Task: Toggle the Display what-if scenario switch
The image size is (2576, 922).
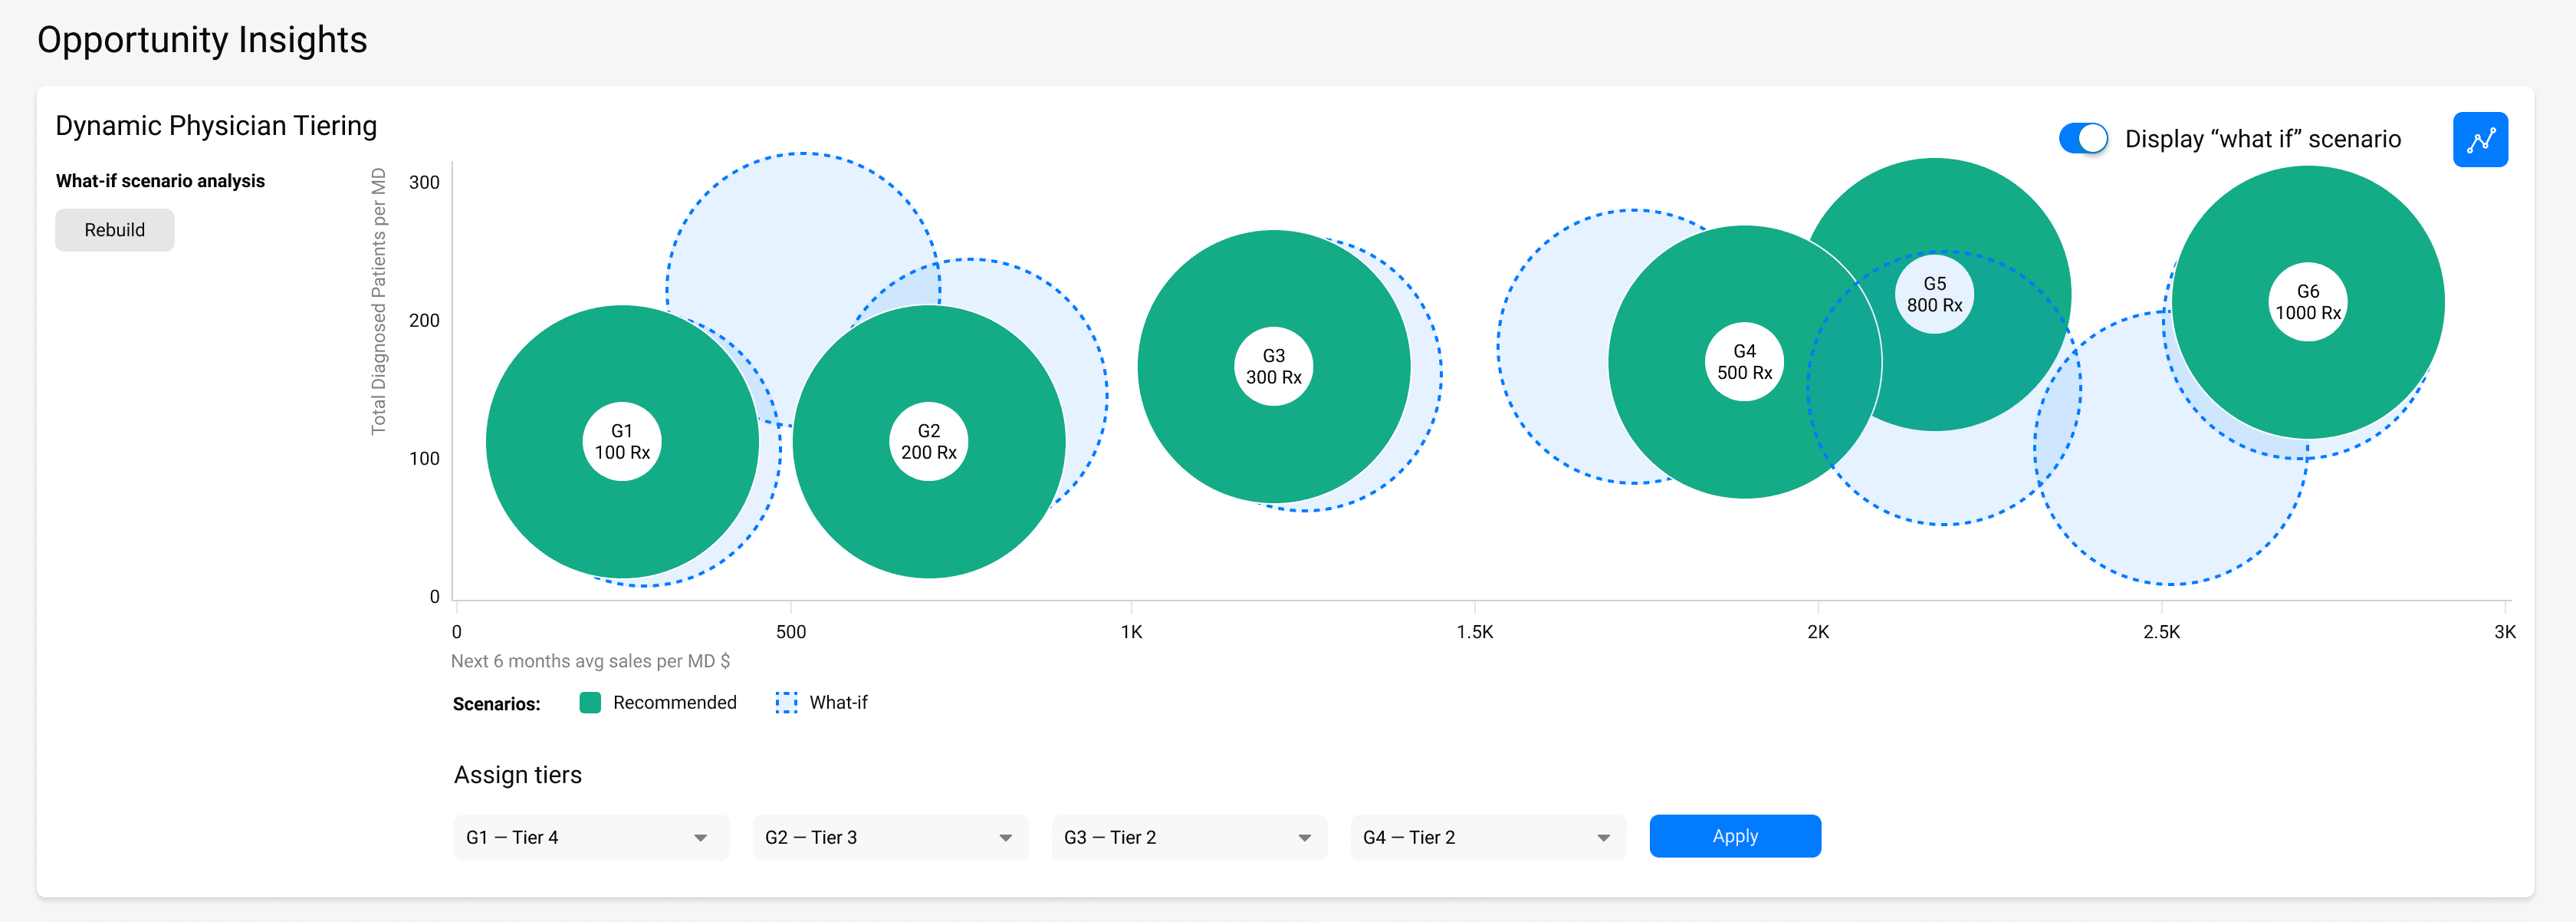Action: [x=2082, y=139]
